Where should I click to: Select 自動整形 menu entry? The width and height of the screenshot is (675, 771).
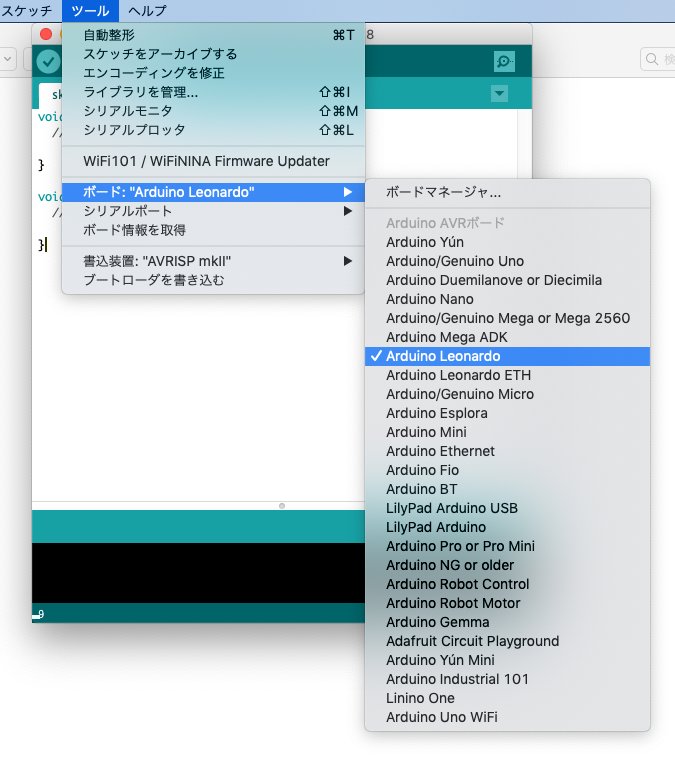213,35
